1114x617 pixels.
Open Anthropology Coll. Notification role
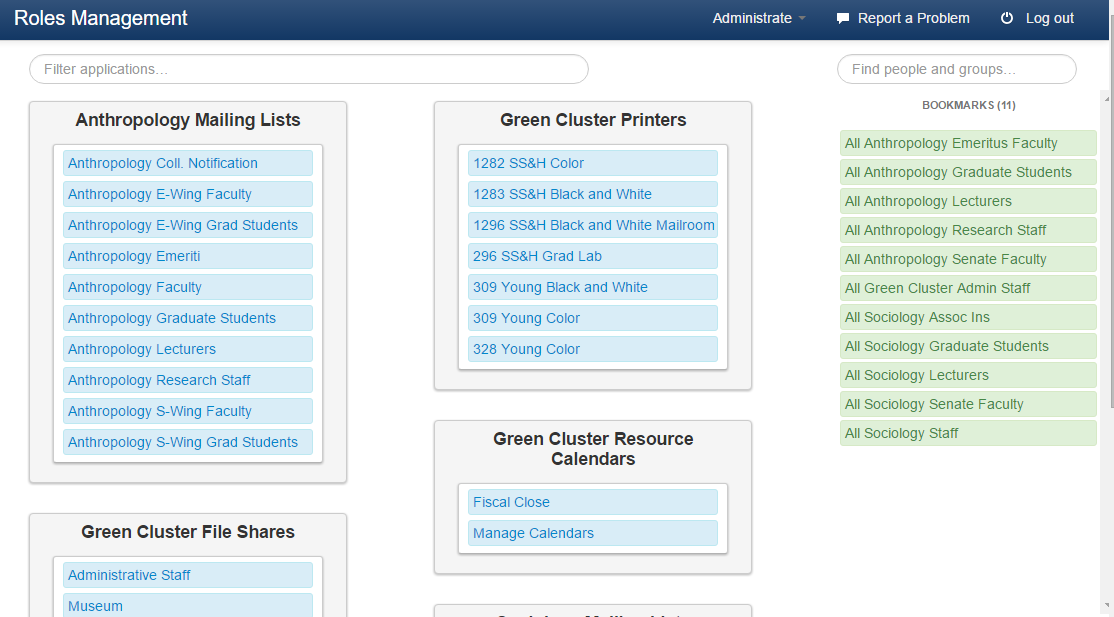[163, 163]
